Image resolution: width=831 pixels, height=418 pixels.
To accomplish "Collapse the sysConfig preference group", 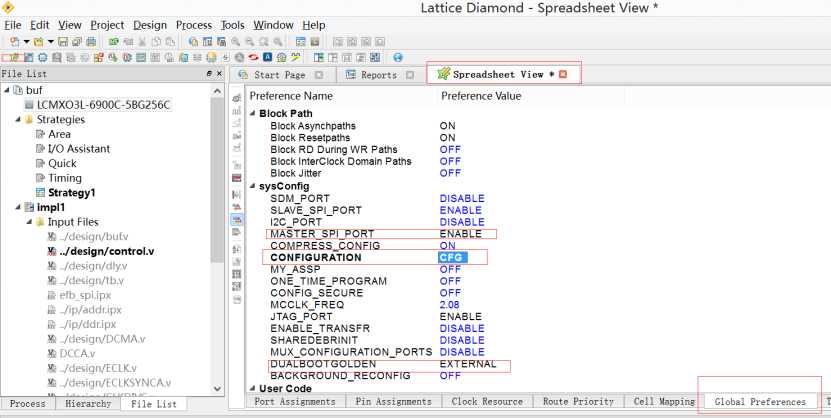I will tap(253, 186).
